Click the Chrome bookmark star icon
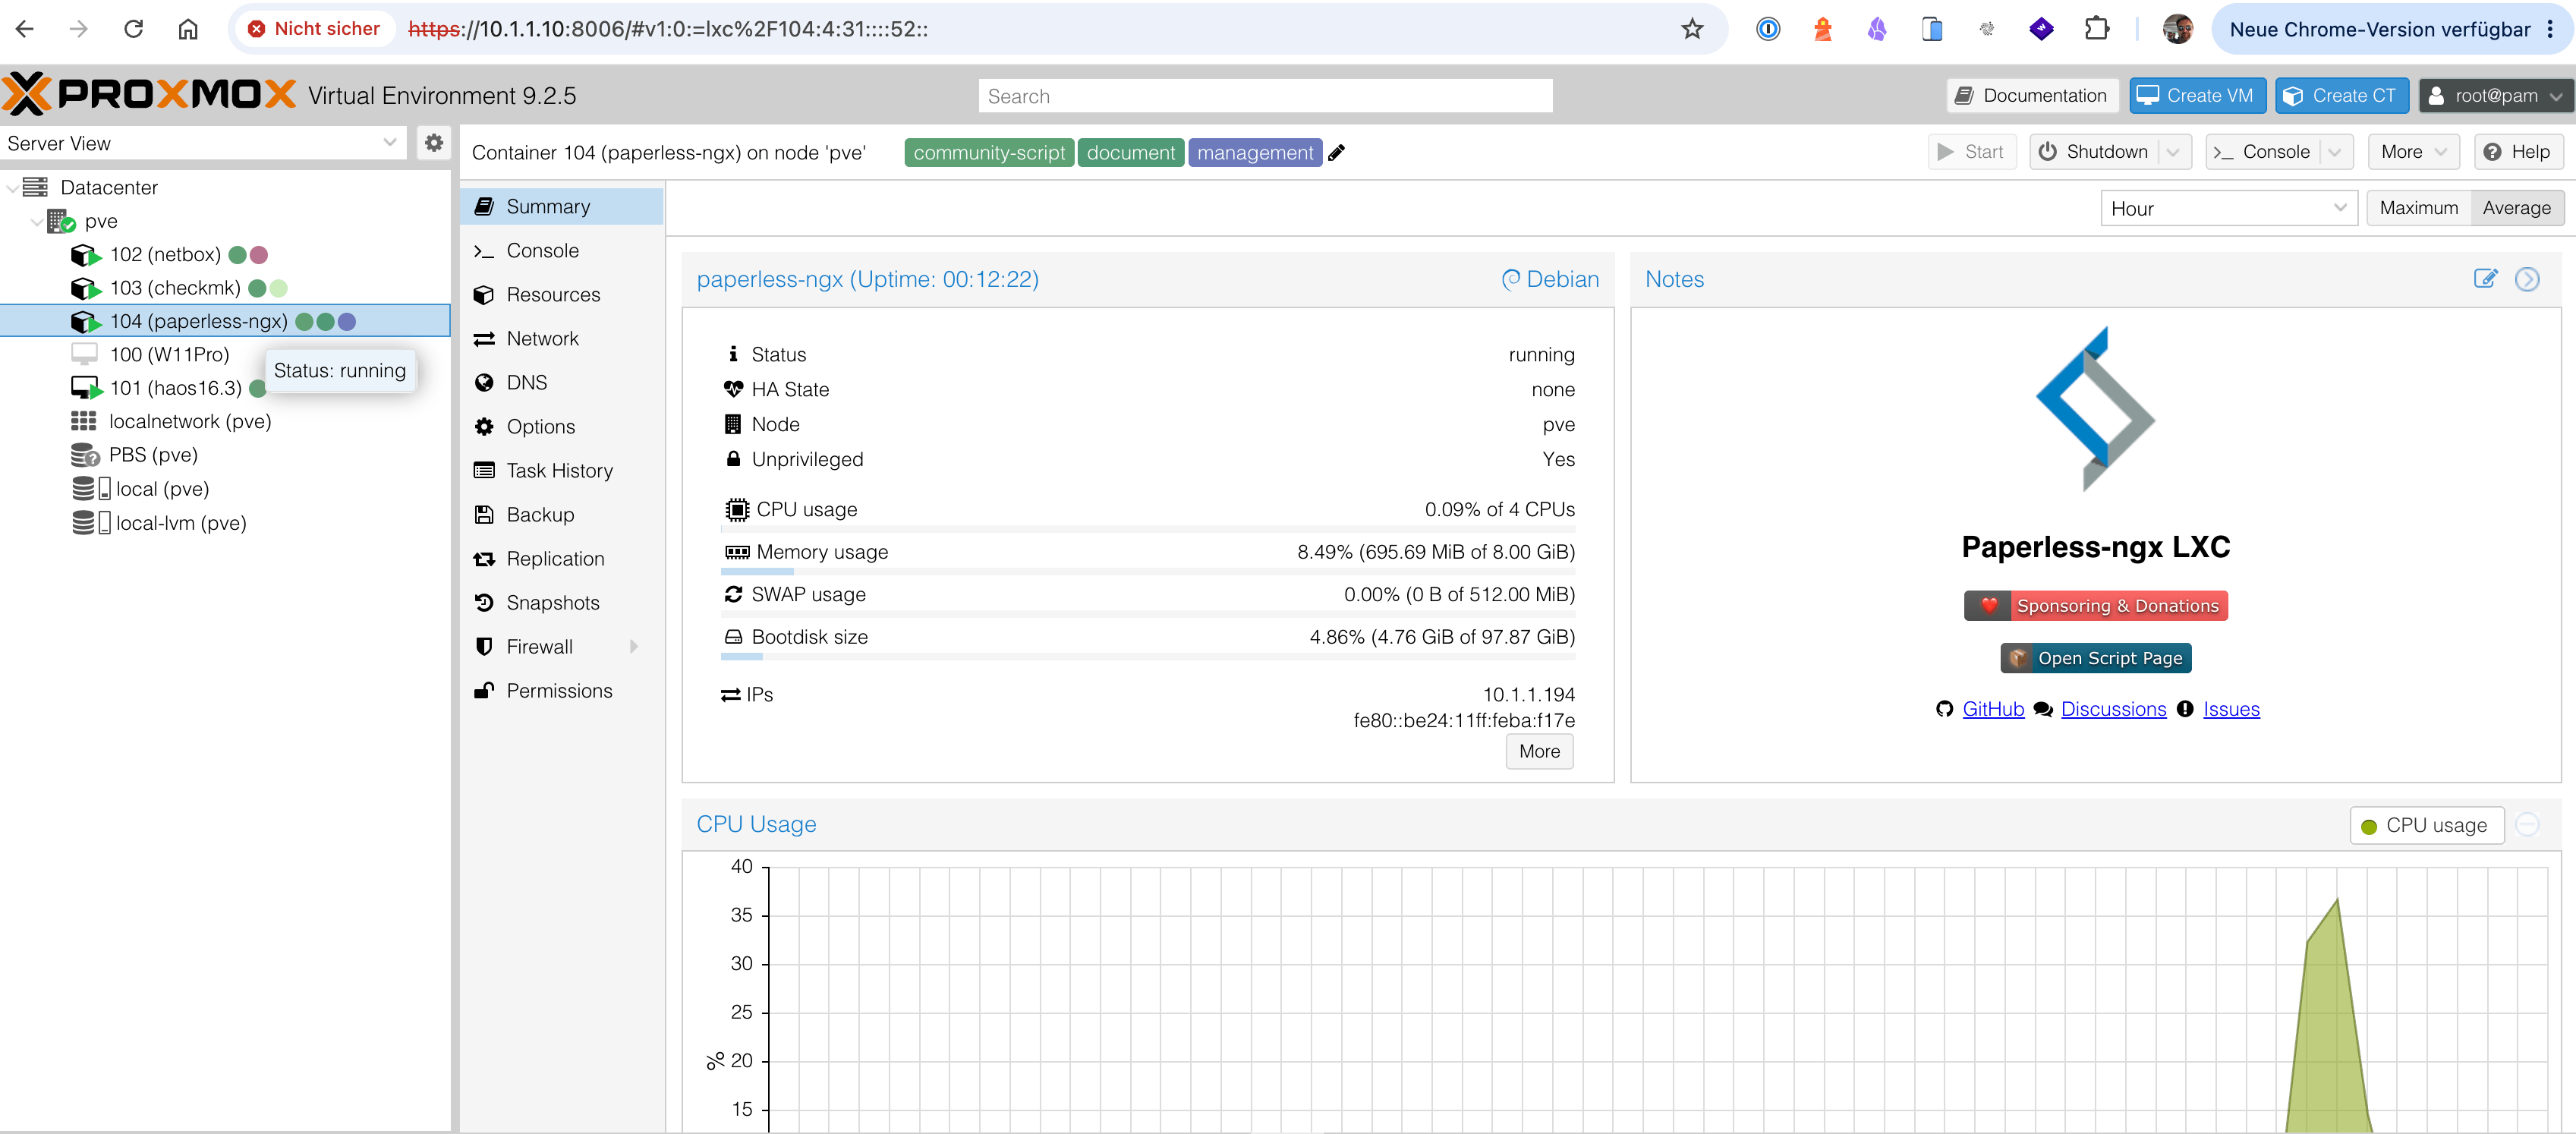 (1692, 29)
